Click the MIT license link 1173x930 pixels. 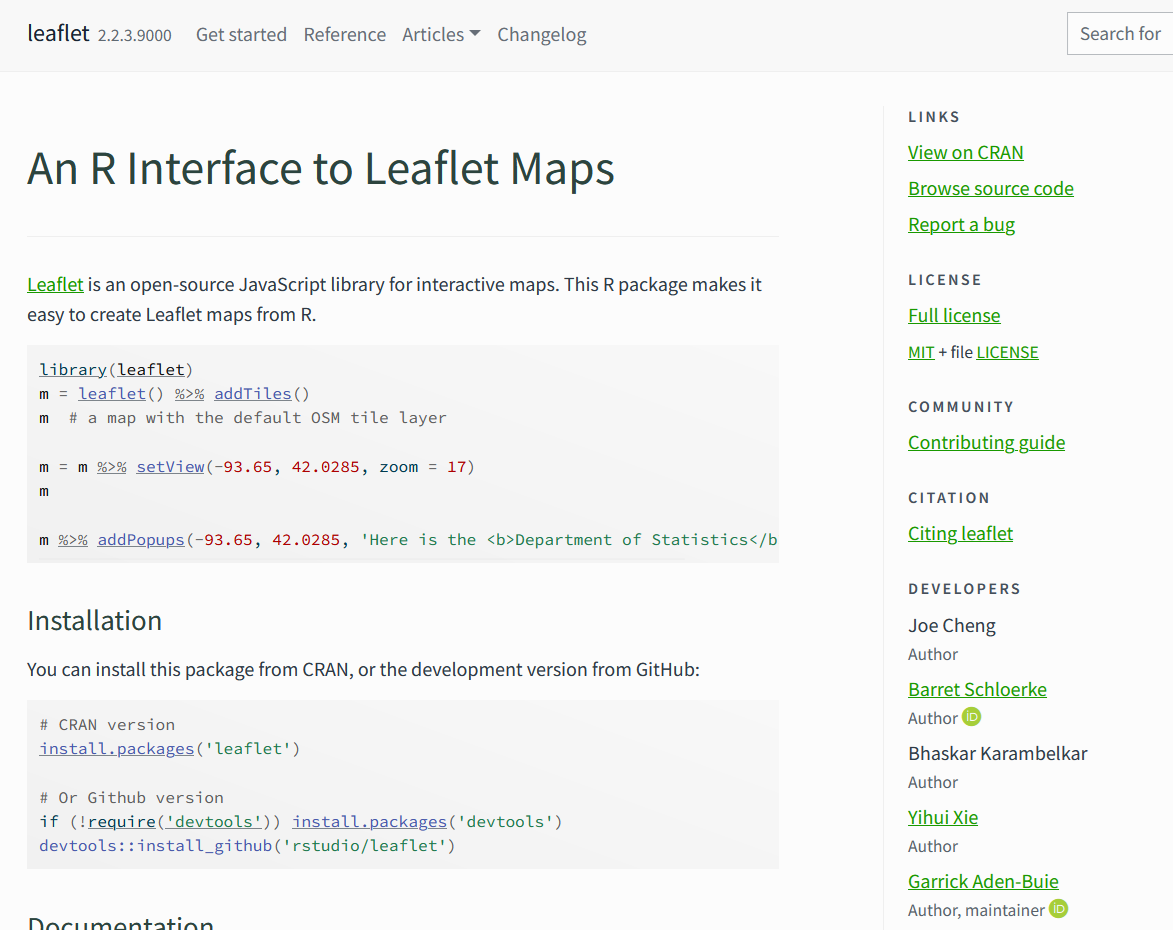pyautogui.click(x=921, y=352)
